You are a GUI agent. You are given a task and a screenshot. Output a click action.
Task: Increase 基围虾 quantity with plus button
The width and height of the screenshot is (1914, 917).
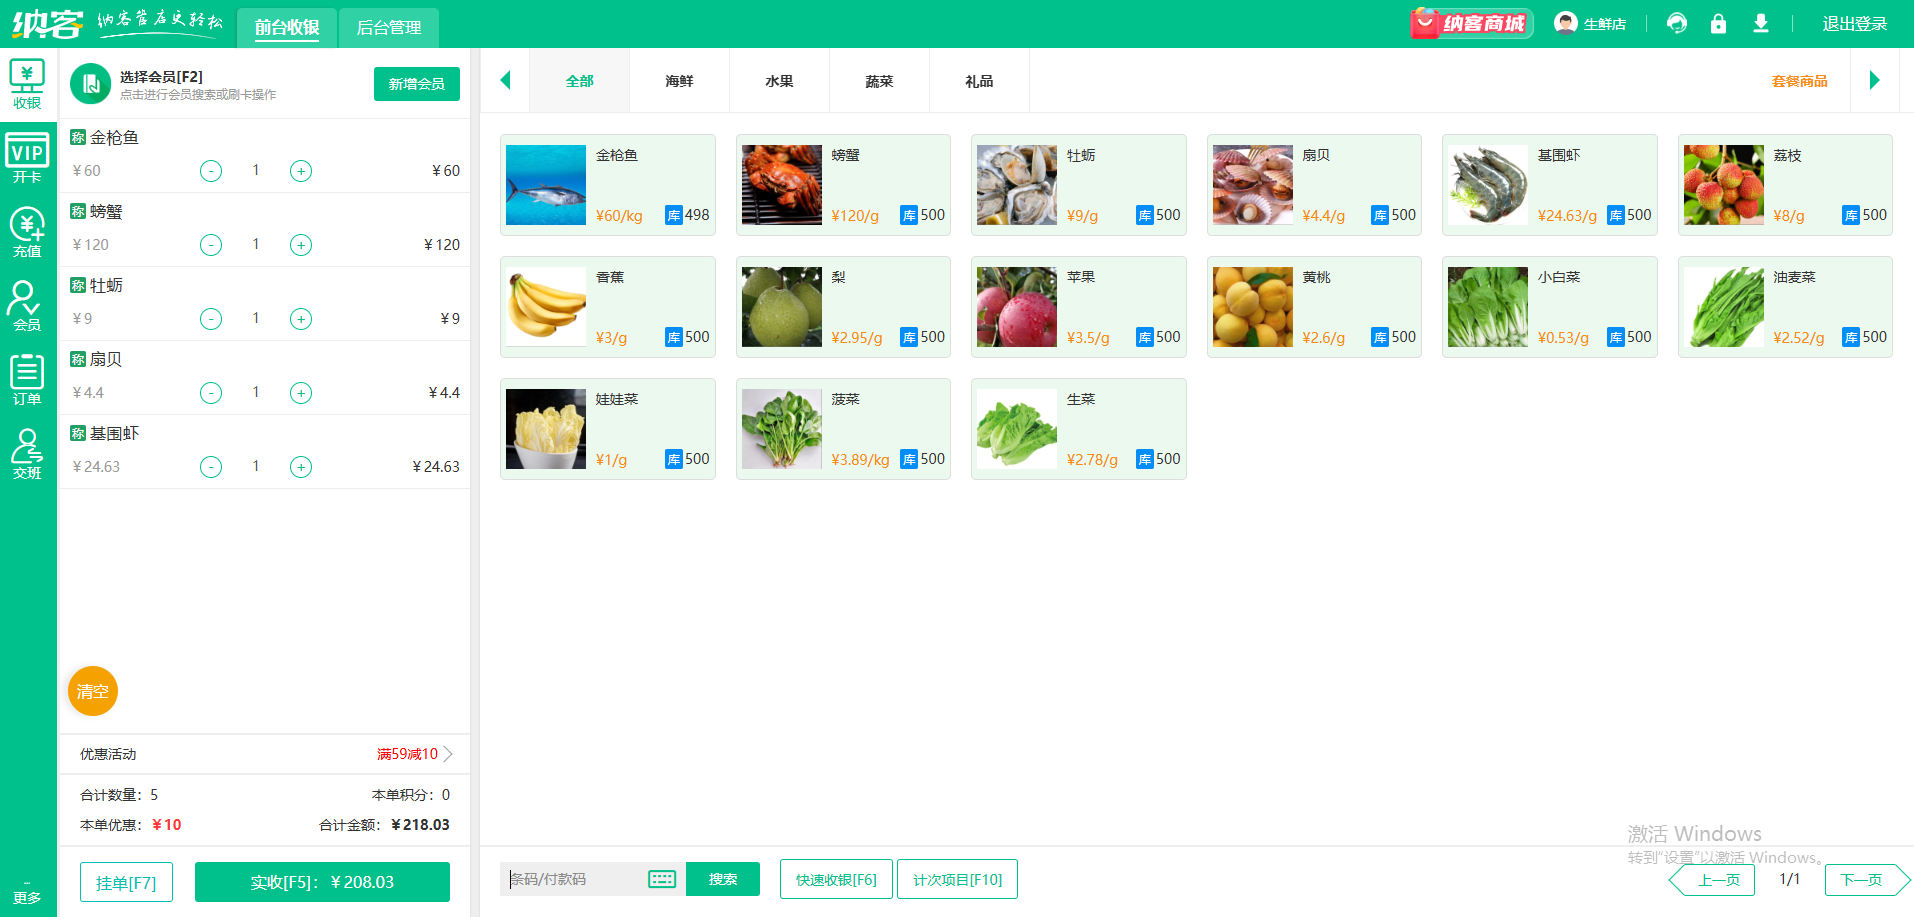pos(301,467)
